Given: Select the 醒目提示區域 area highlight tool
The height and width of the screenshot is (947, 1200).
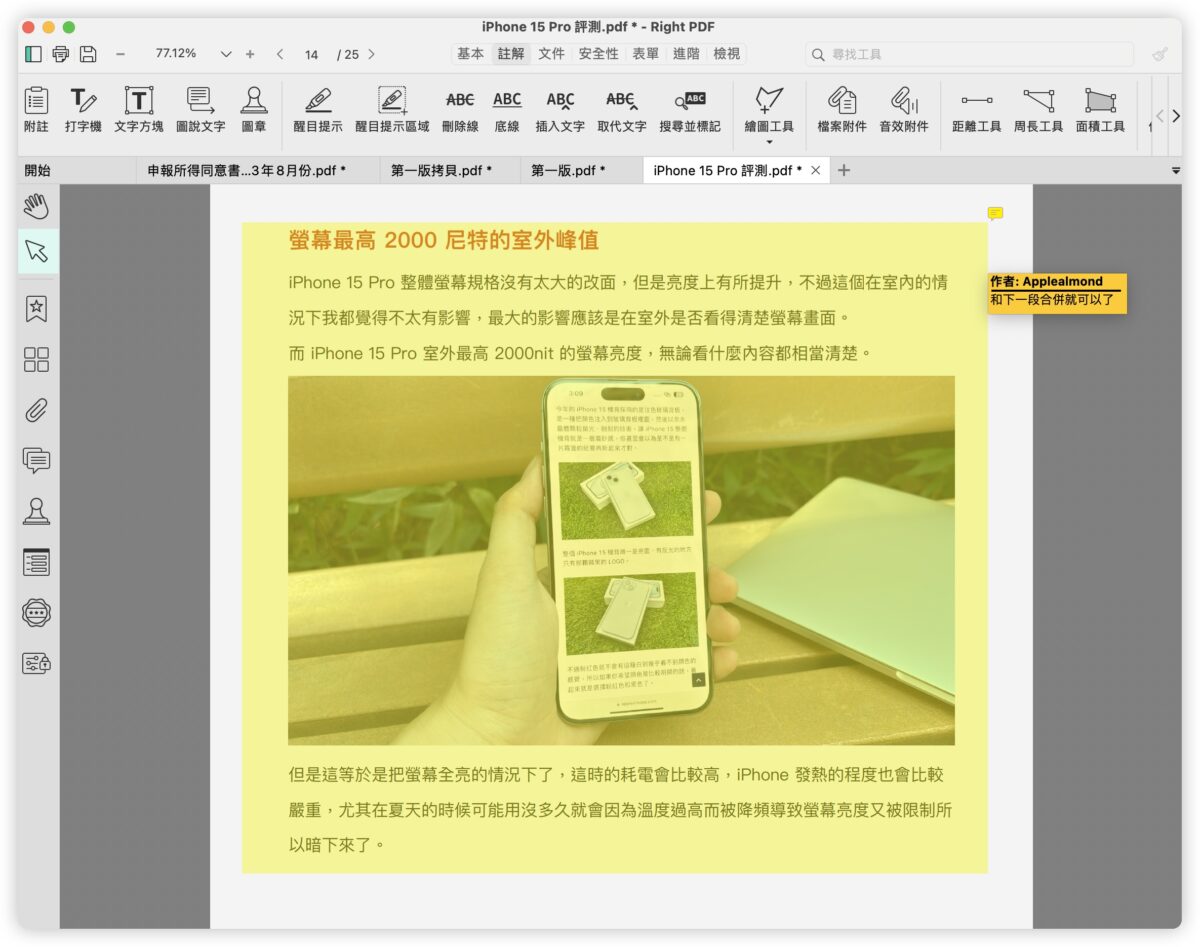Looking at the screenshot, I should point(392,109).
